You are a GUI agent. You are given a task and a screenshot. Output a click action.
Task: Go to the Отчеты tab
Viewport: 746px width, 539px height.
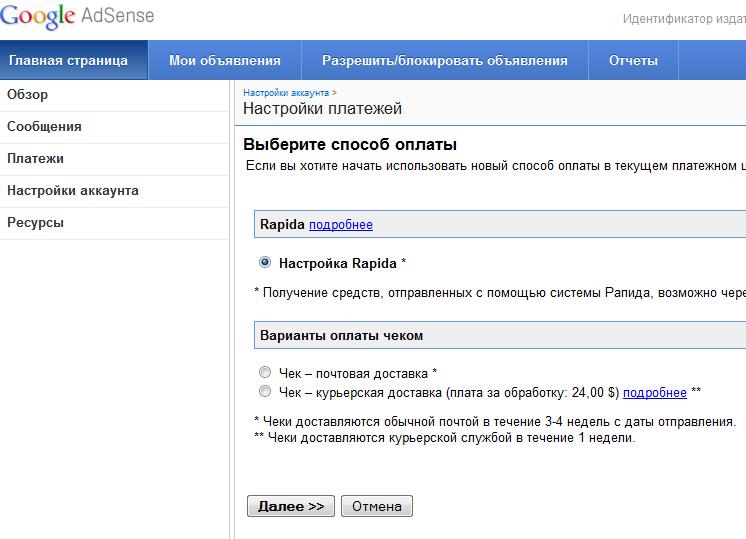coord(633,60)
